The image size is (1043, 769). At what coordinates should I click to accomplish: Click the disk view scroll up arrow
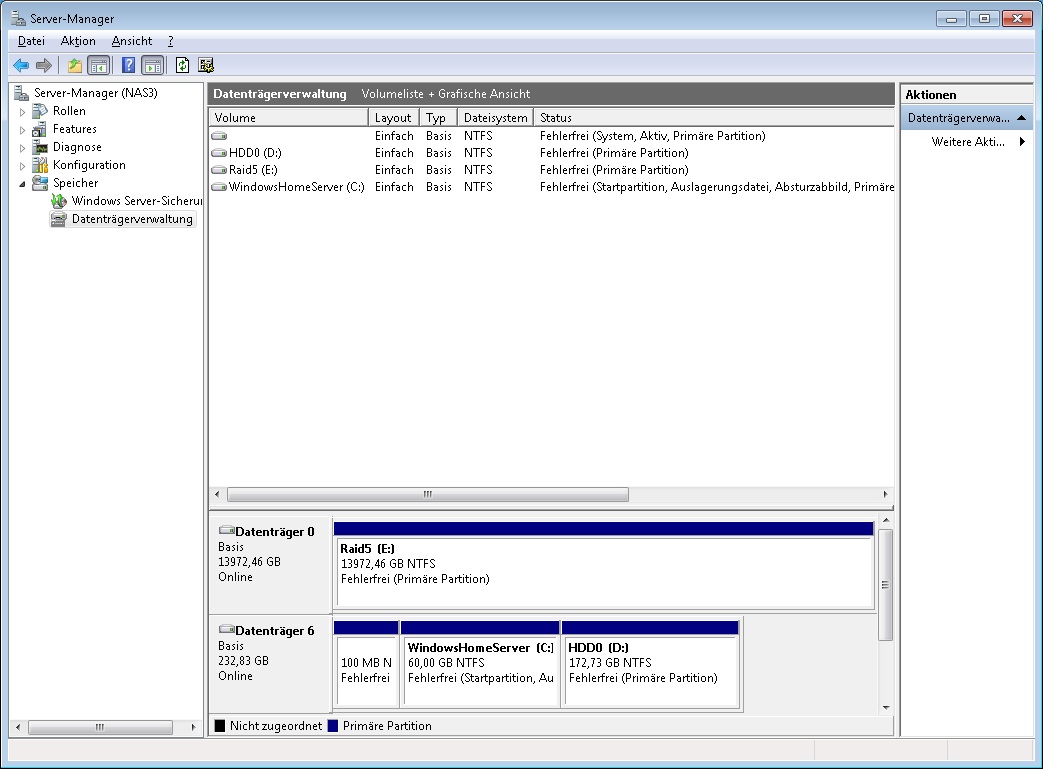886,520
